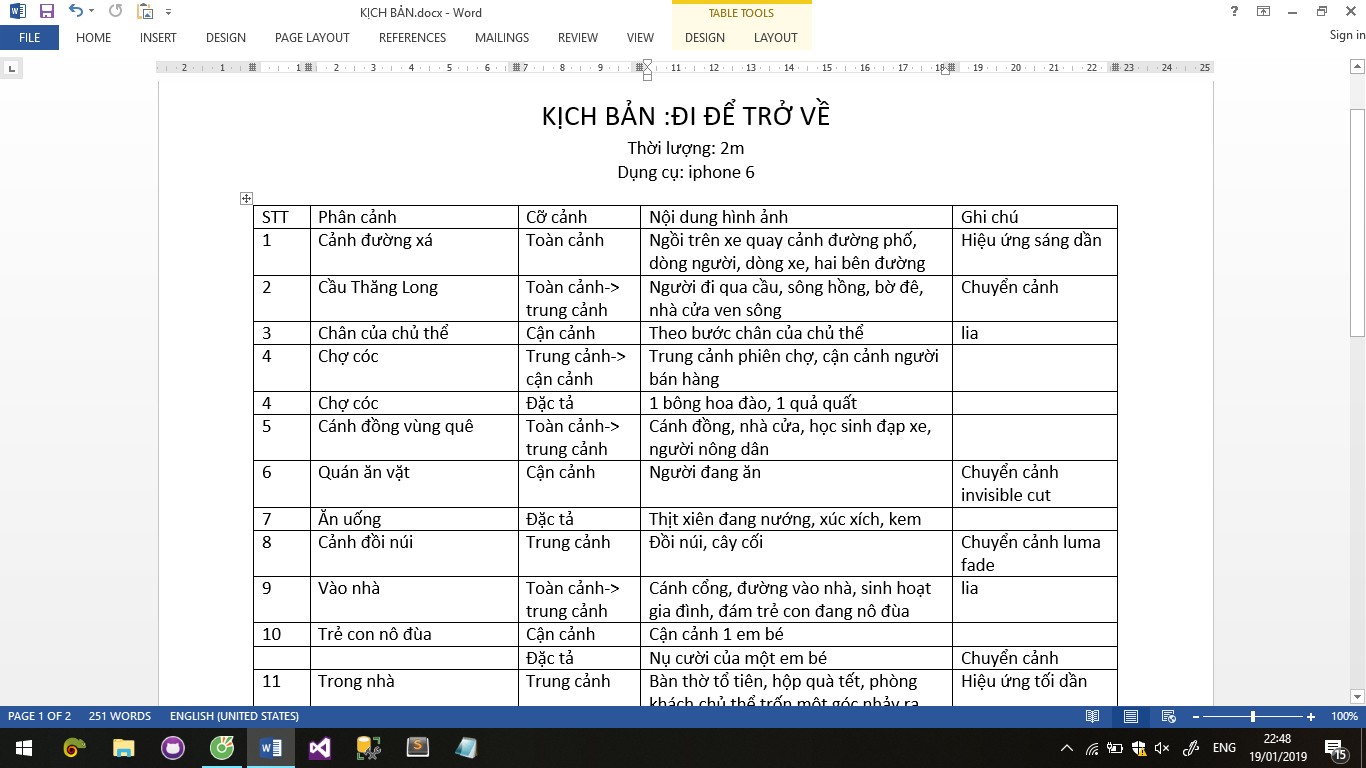Click the 251 WORDS count
Screen dimensions: 1366x768
pos(120,716)
